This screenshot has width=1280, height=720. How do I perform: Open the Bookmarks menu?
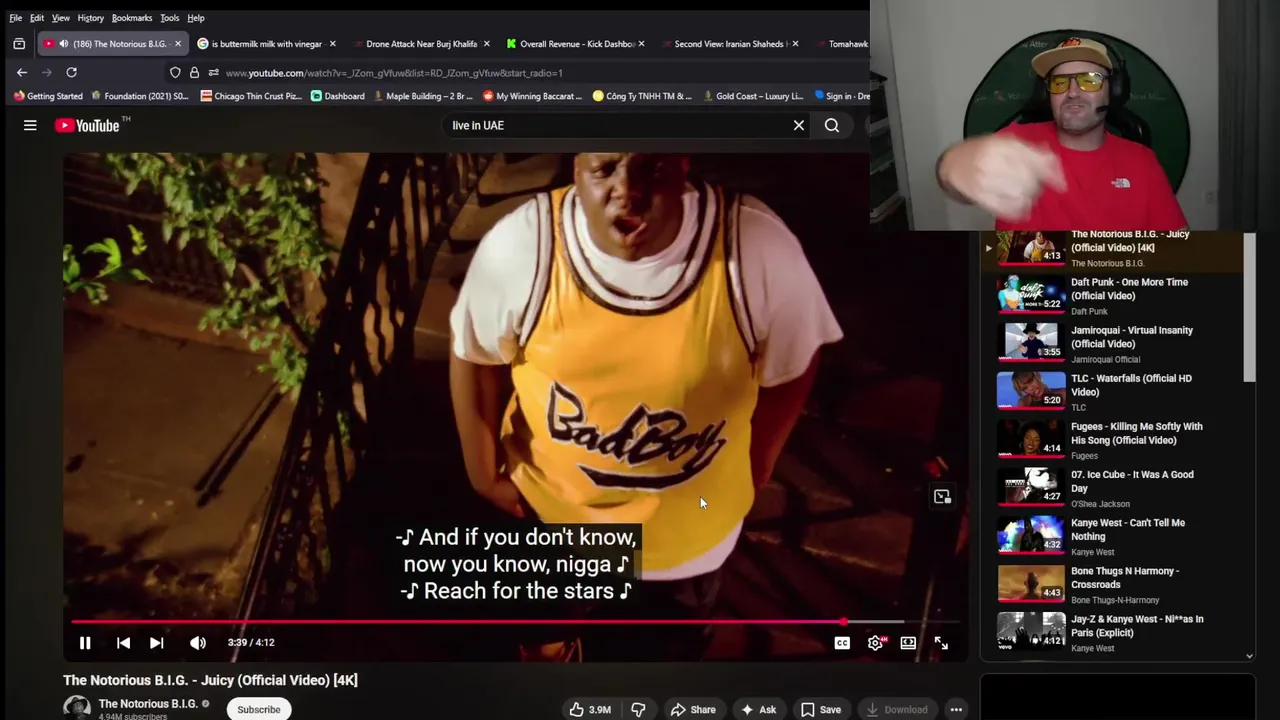point(132,18)
